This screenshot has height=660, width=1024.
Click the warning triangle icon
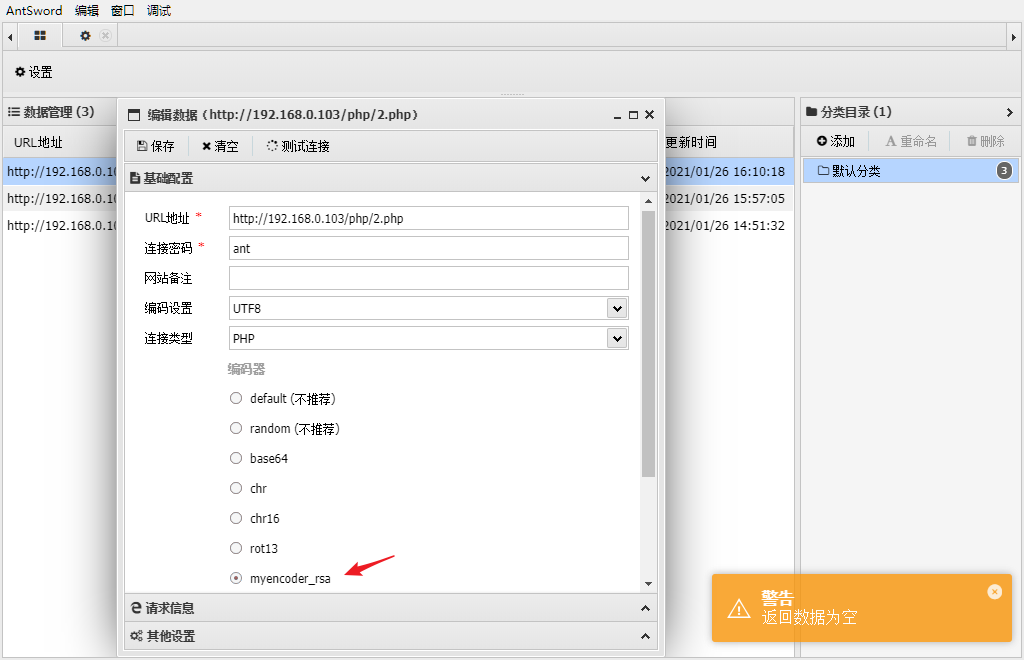tap(739, 608)
